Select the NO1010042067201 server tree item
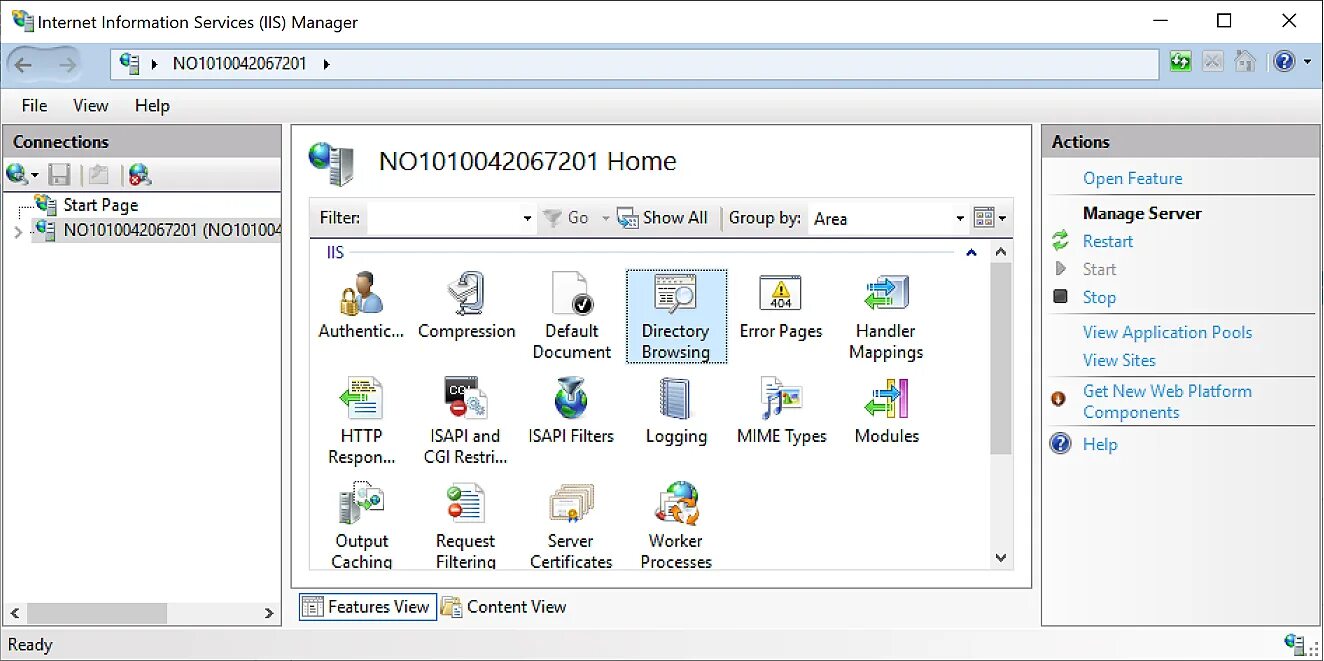The width and height of the screenshot is (1324, 661). [x=171, y=231]
